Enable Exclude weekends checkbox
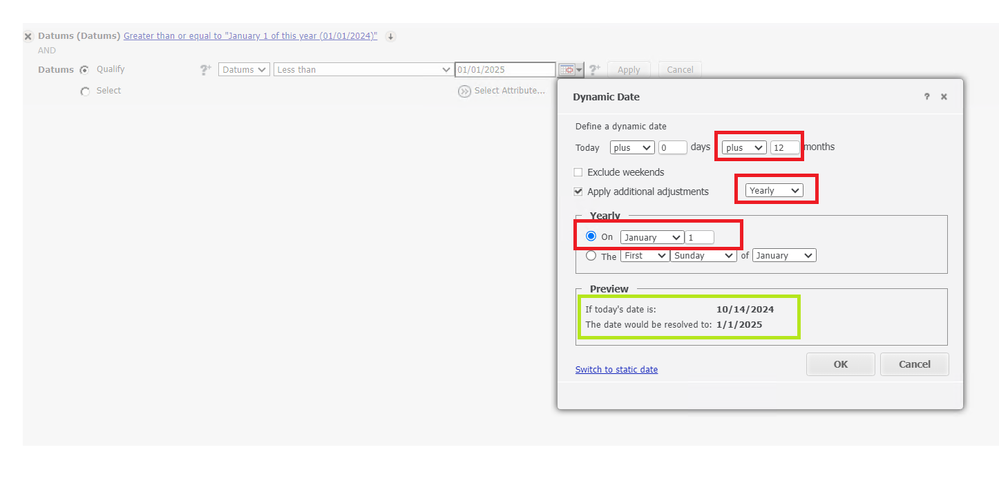This screenshot has height=484, width=999. pyautogui.click(x=578, y=172)
